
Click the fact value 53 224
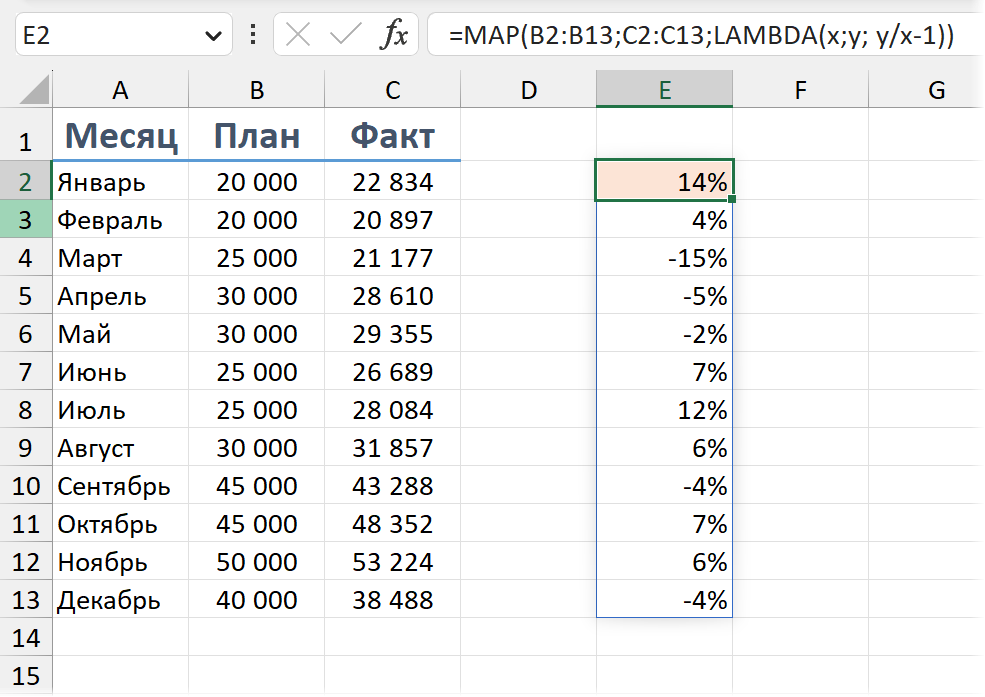(x=393, y=562)
